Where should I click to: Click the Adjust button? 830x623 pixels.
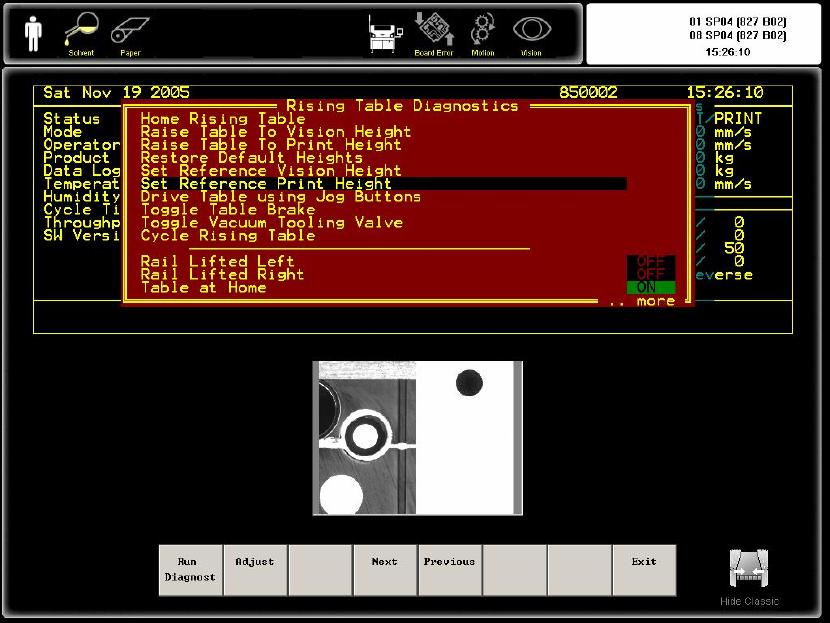[255, 570]
